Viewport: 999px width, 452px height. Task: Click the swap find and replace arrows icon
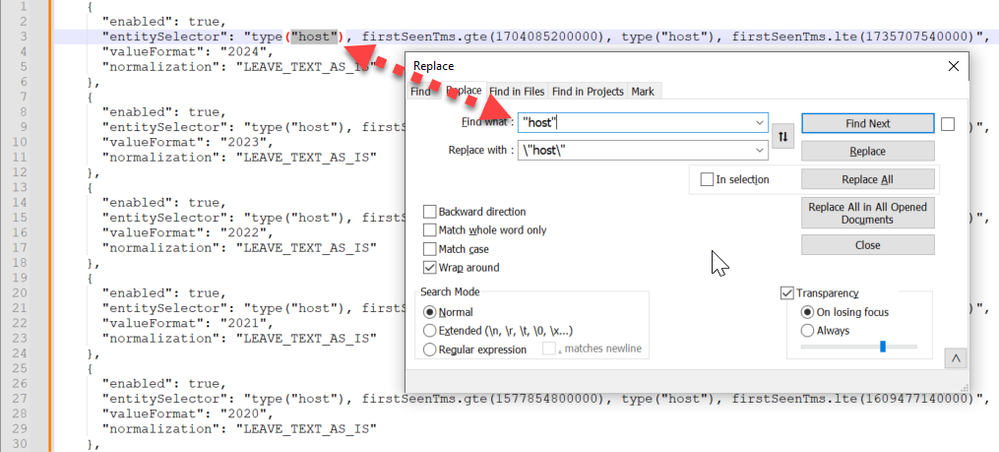coord(784,137)
